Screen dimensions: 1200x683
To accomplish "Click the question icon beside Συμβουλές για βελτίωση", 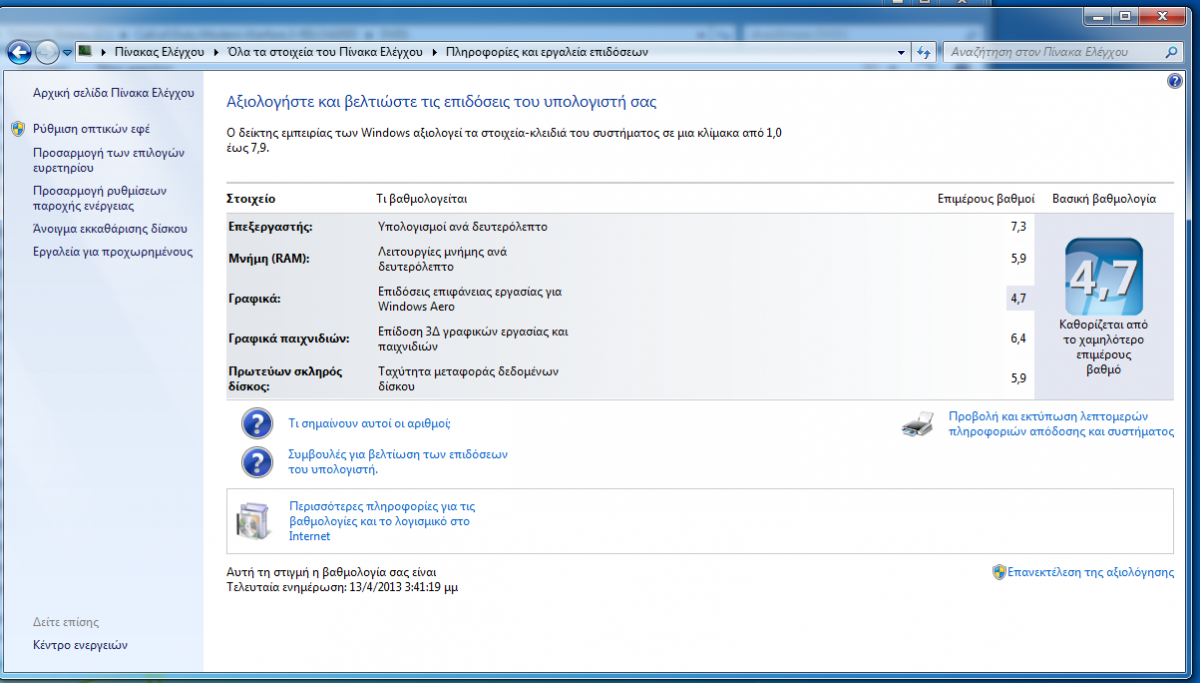I will (257, 462).
